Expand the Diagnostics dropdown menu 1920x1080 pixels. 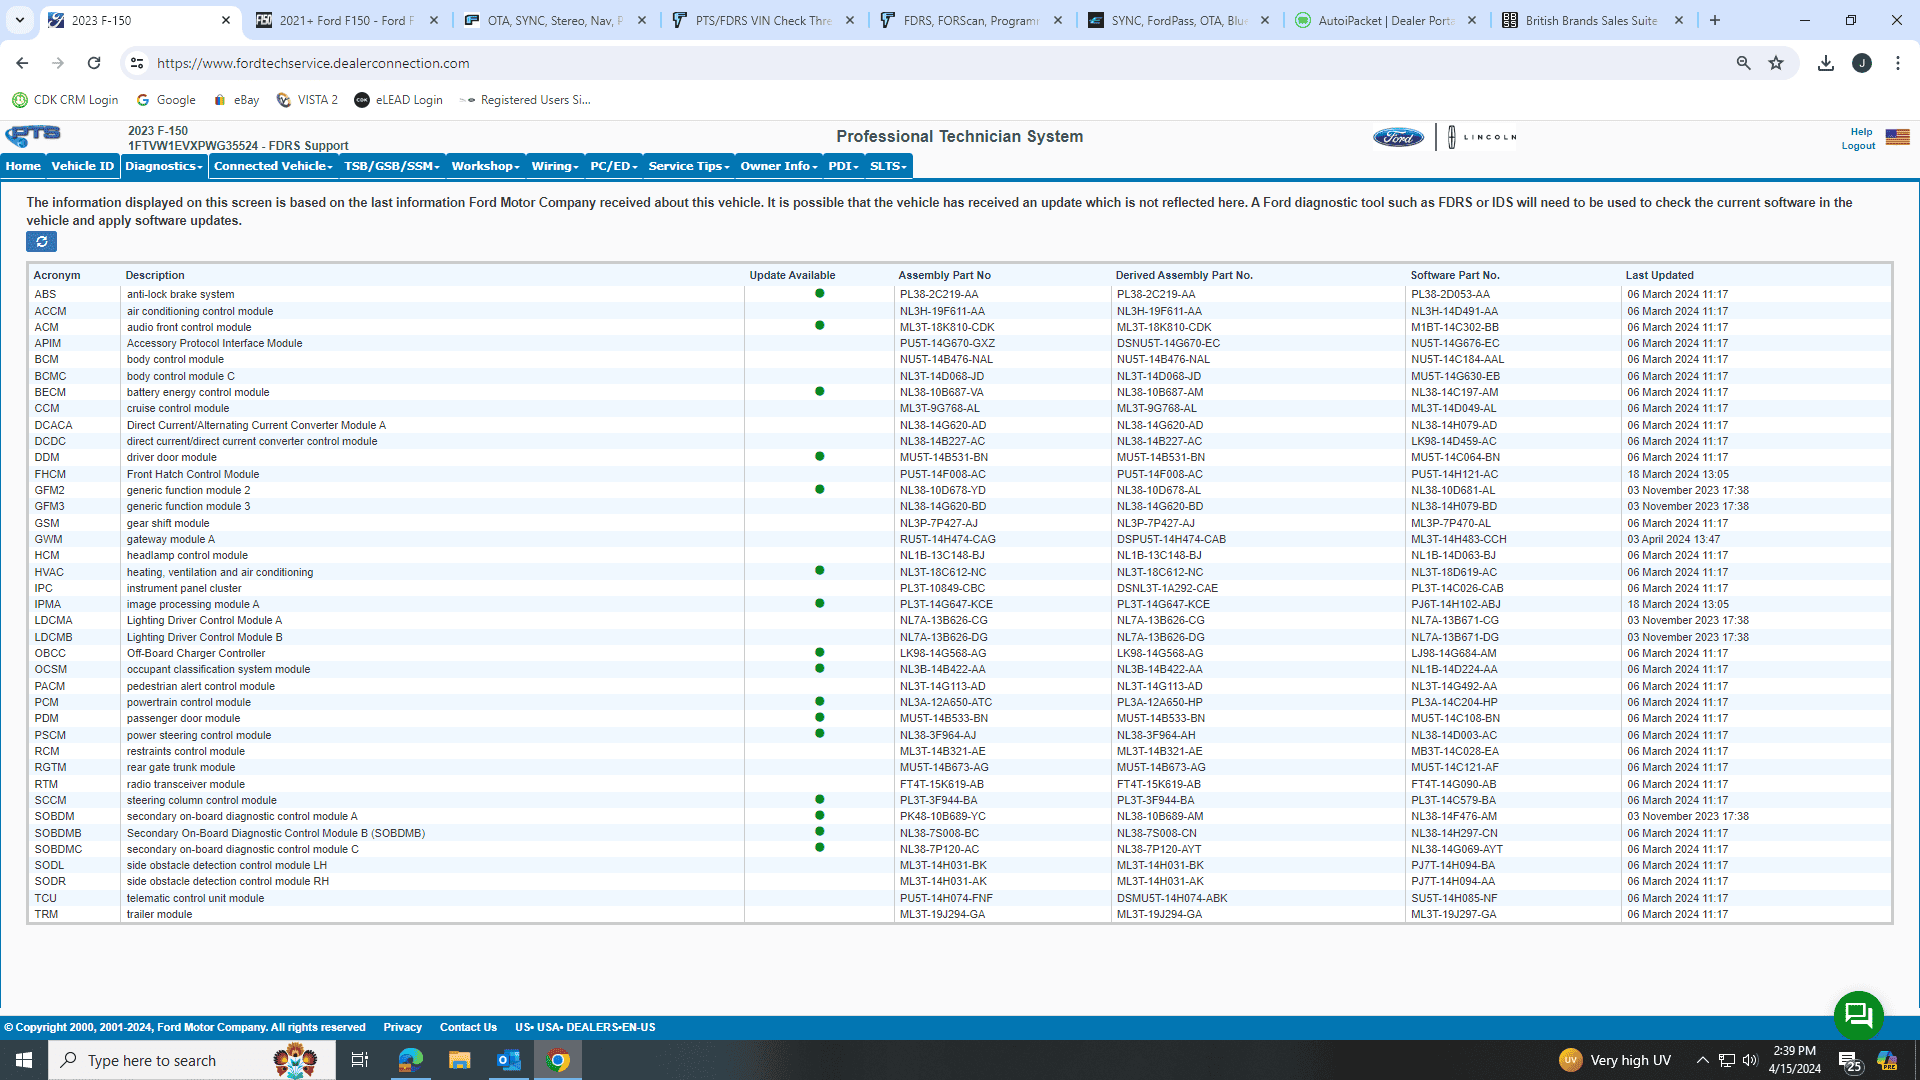tap(163, 166)
